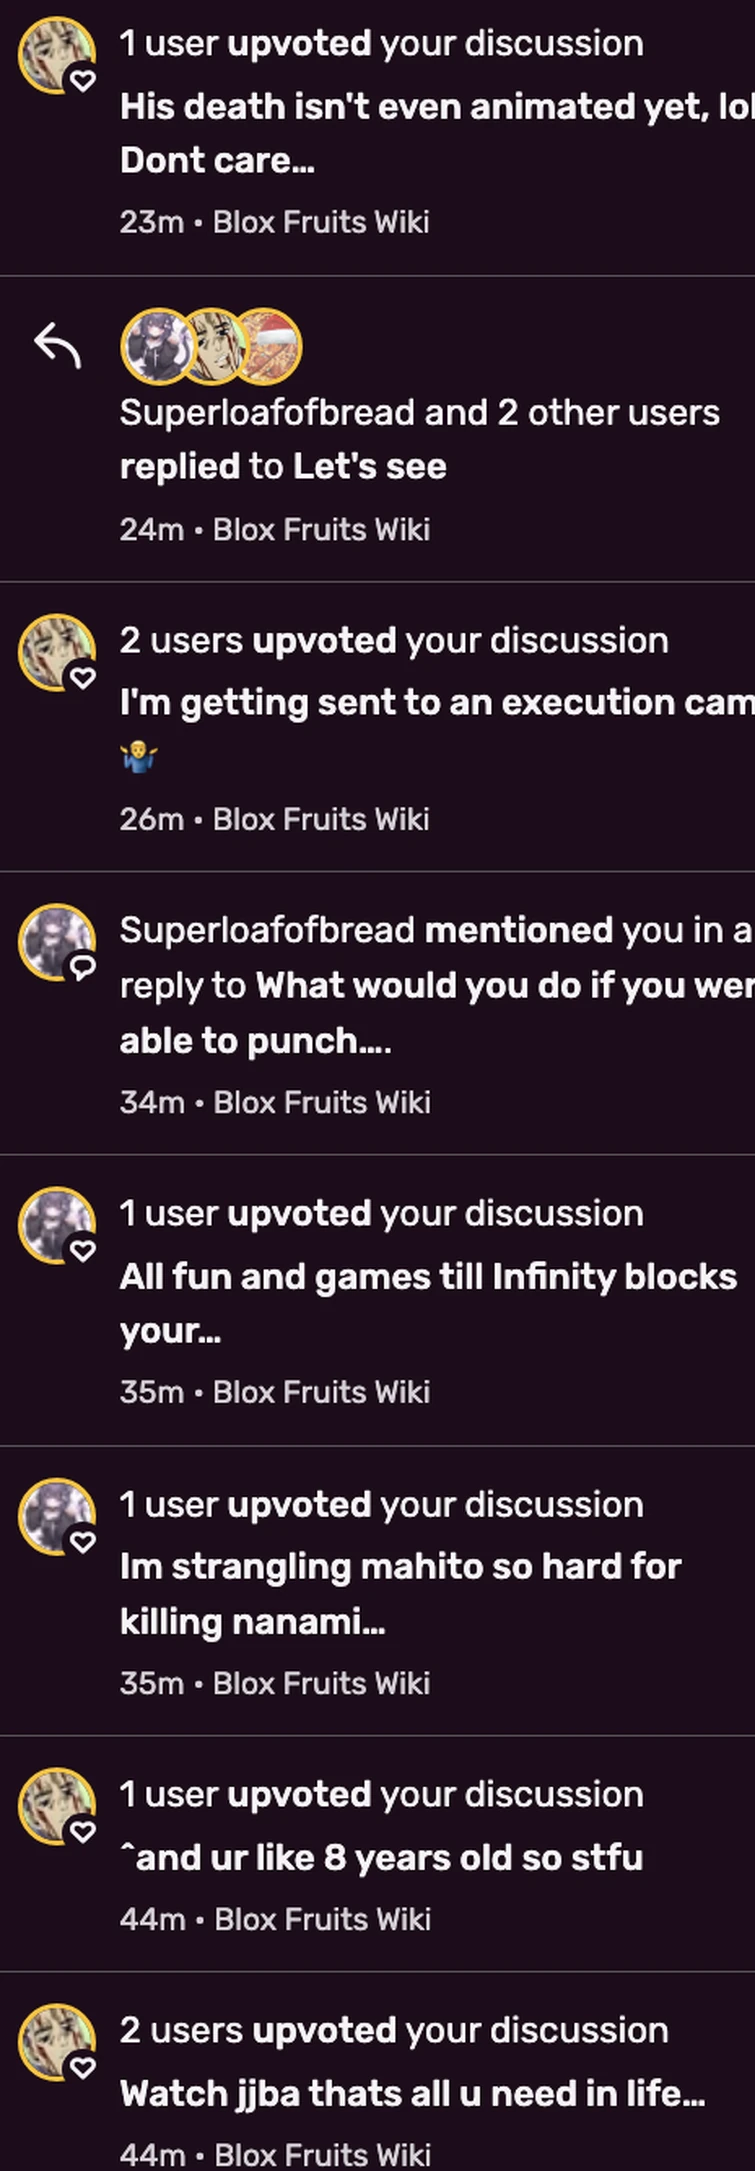The height and width of the screenshot is (2171, 755).
Task: Open "Im strangling mahito so hard" discussion
Action: (400, 1567)
